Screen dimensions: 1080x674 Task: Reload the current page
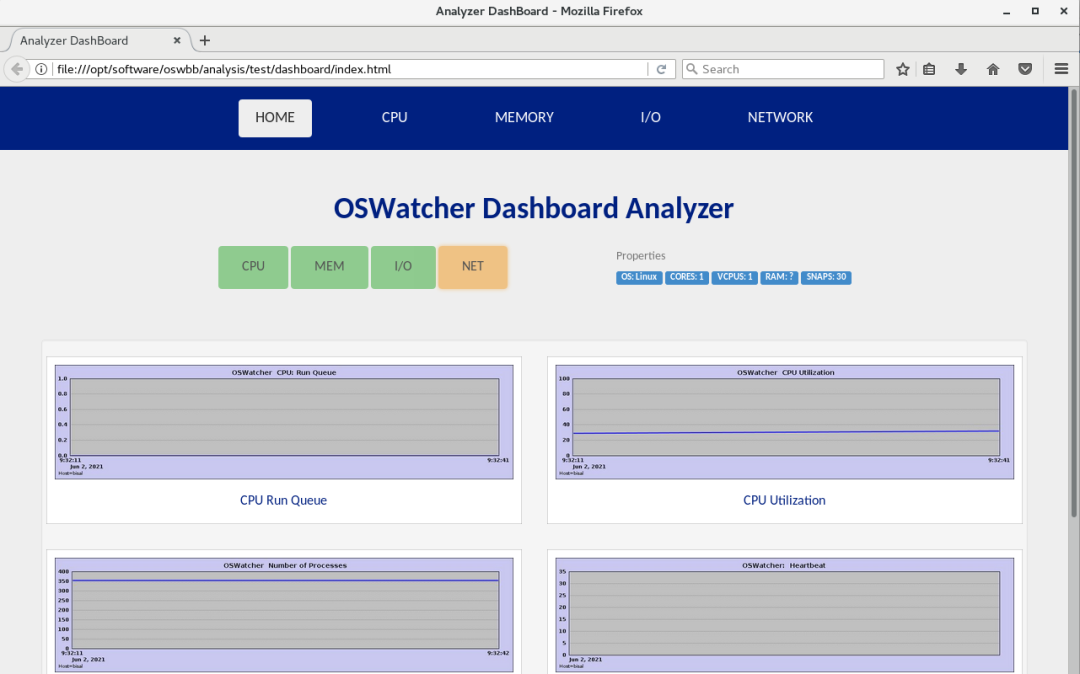(661, 69)
